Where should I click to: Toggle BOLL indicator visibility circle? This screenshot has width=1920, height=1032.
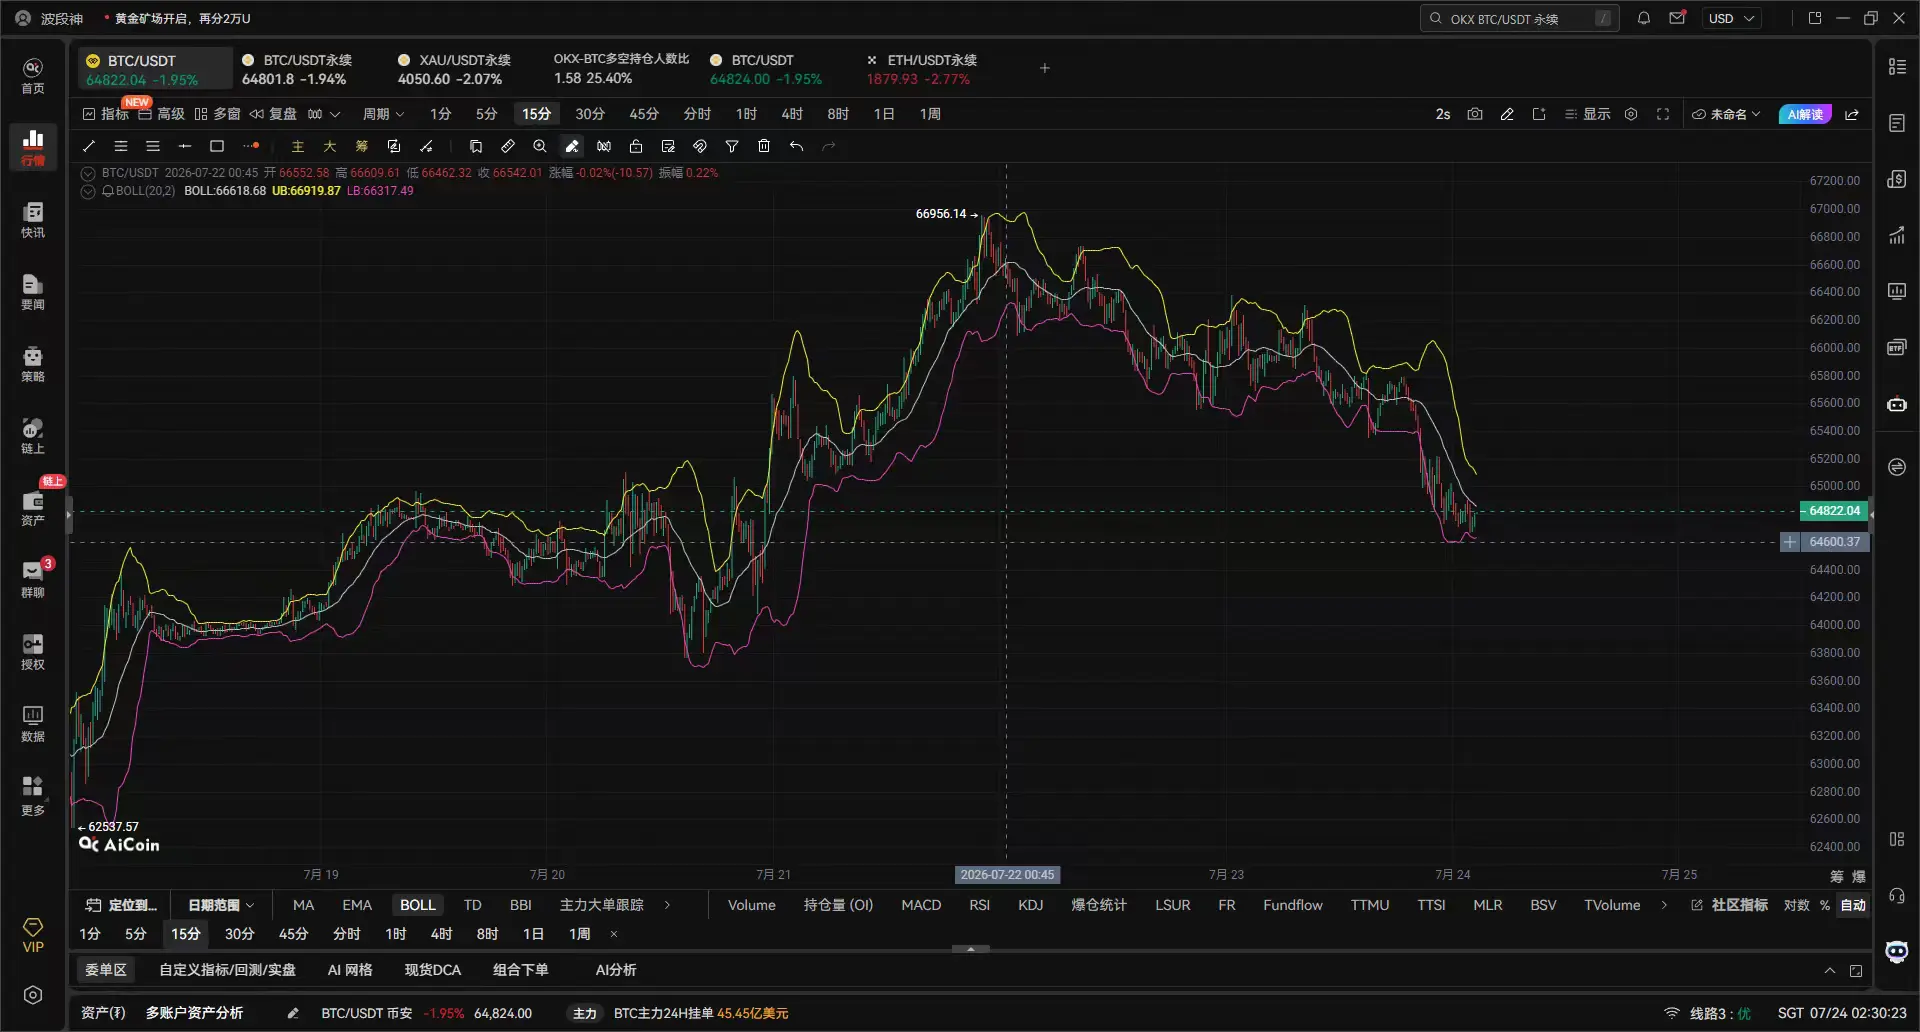pos(88,191)
